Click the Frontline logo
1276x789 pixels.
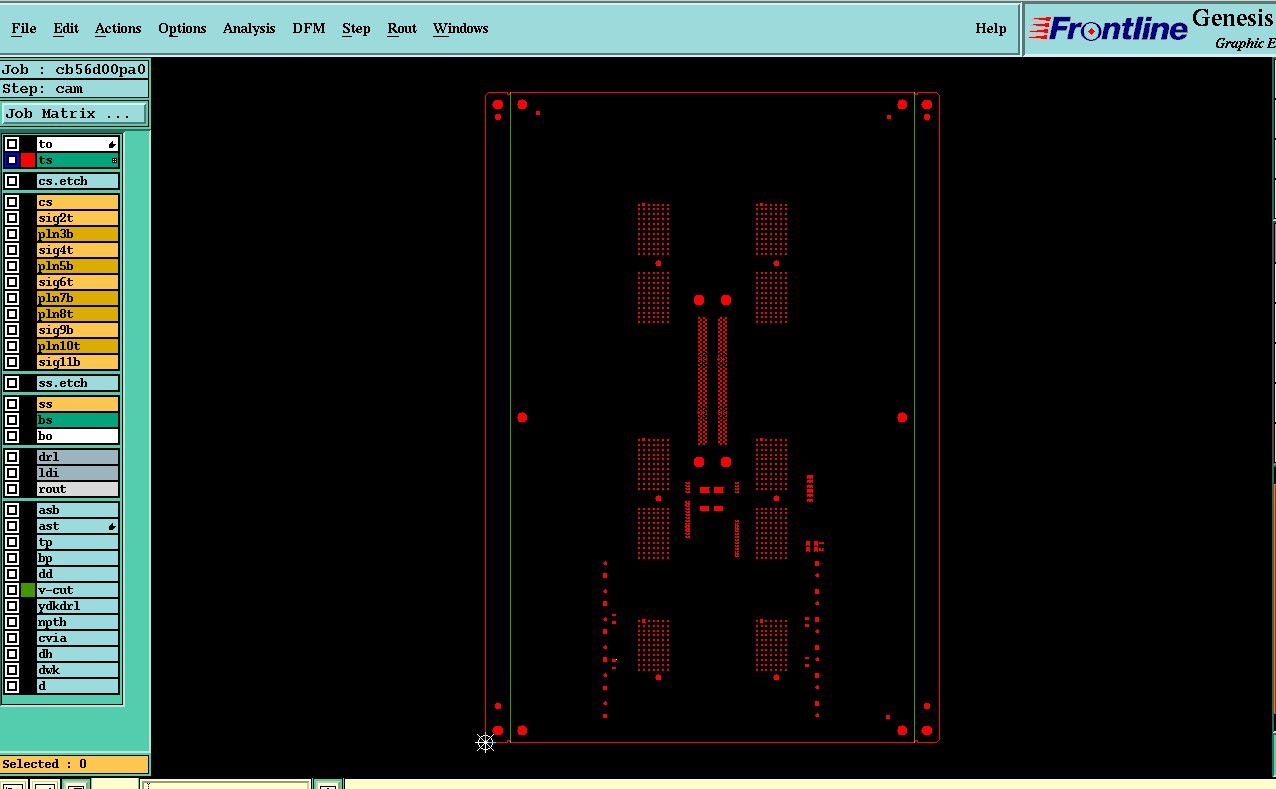(x=1108, y=29)
